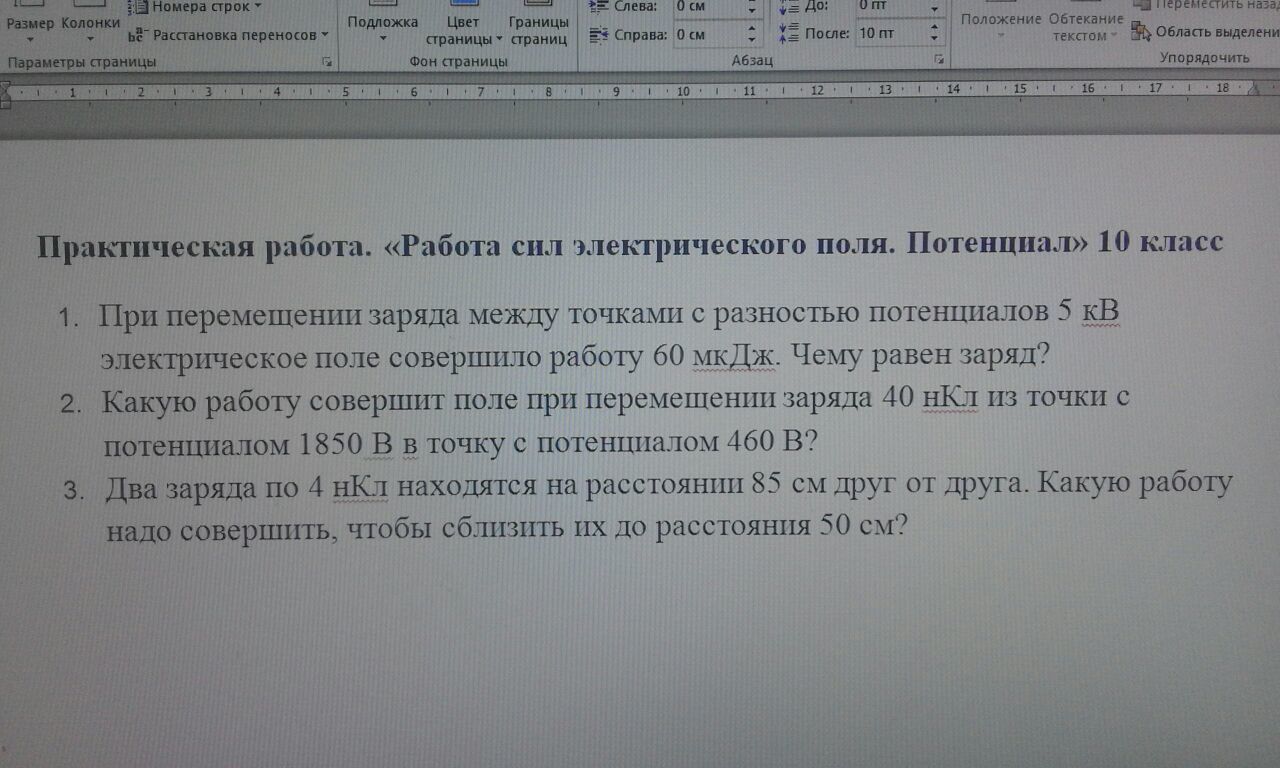
Task: Decrease the Справа right indent value
Action: [x=750, y=40]
